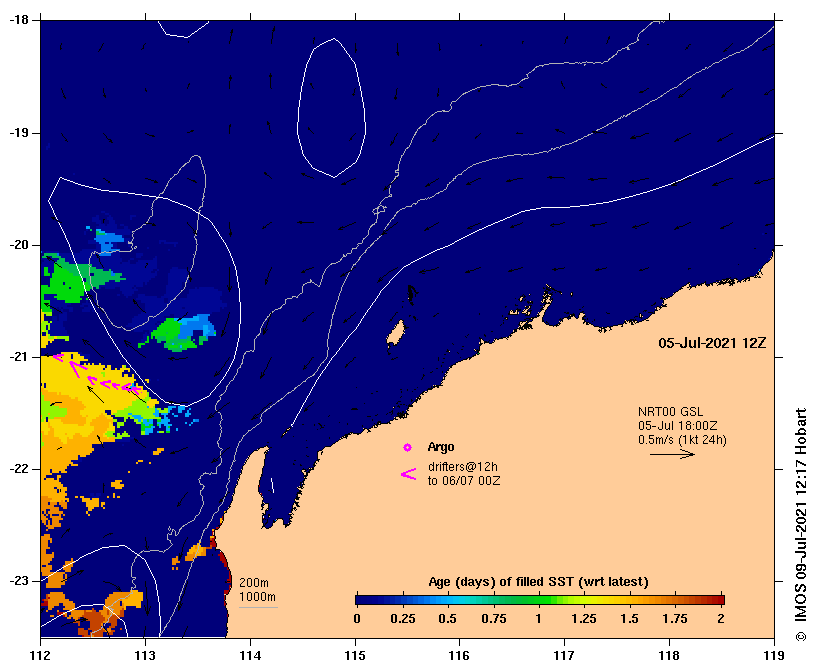The height and width of the screenshot is (672, 818).
Task: Click the 'drifters@12h' legend text
Action: click(x=463, y=466)
